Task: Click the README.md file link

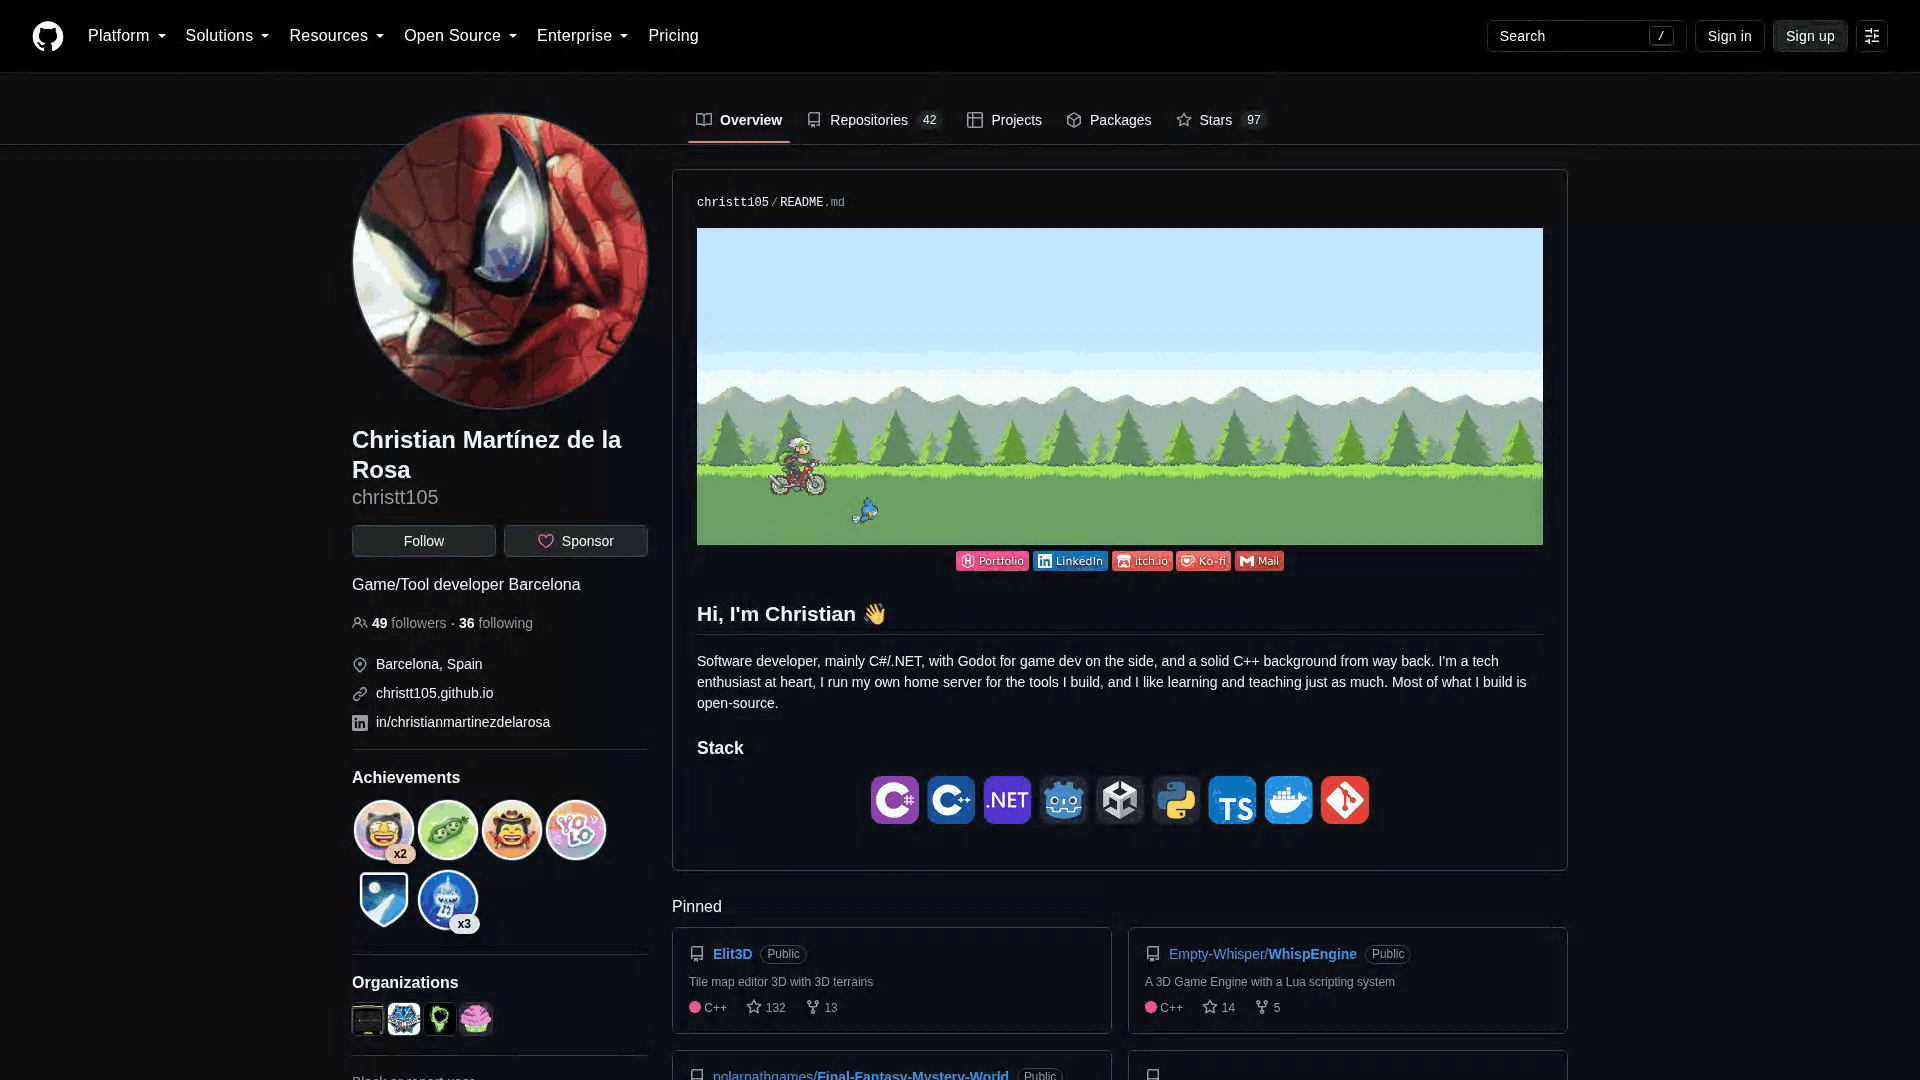Action: (812, 202)
